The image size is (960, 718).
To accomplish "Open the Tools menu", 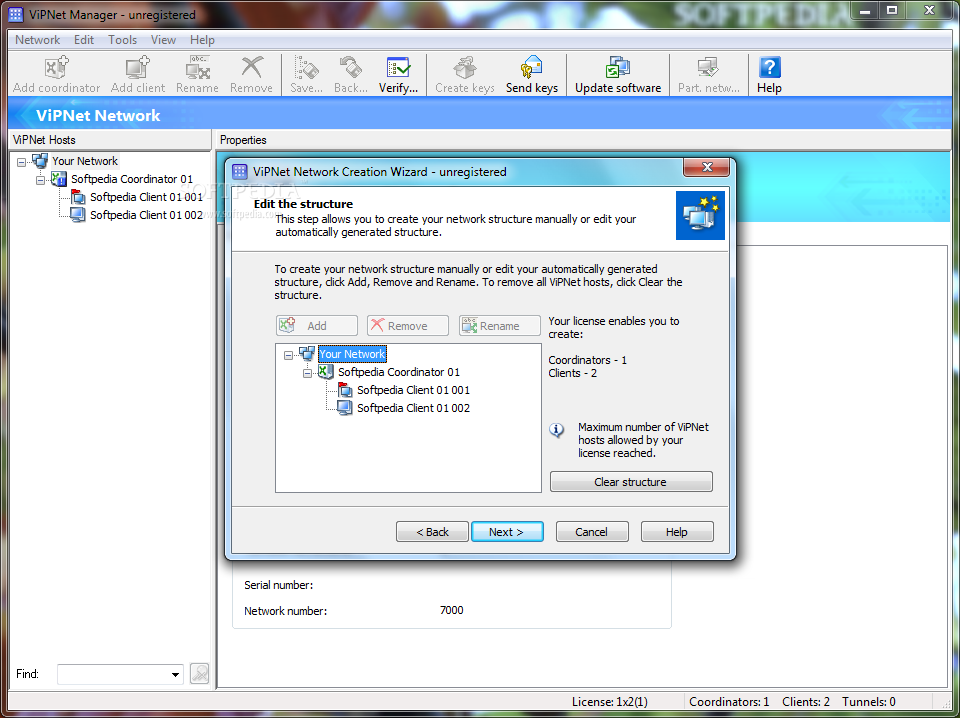I will click(x=122, y=40).
